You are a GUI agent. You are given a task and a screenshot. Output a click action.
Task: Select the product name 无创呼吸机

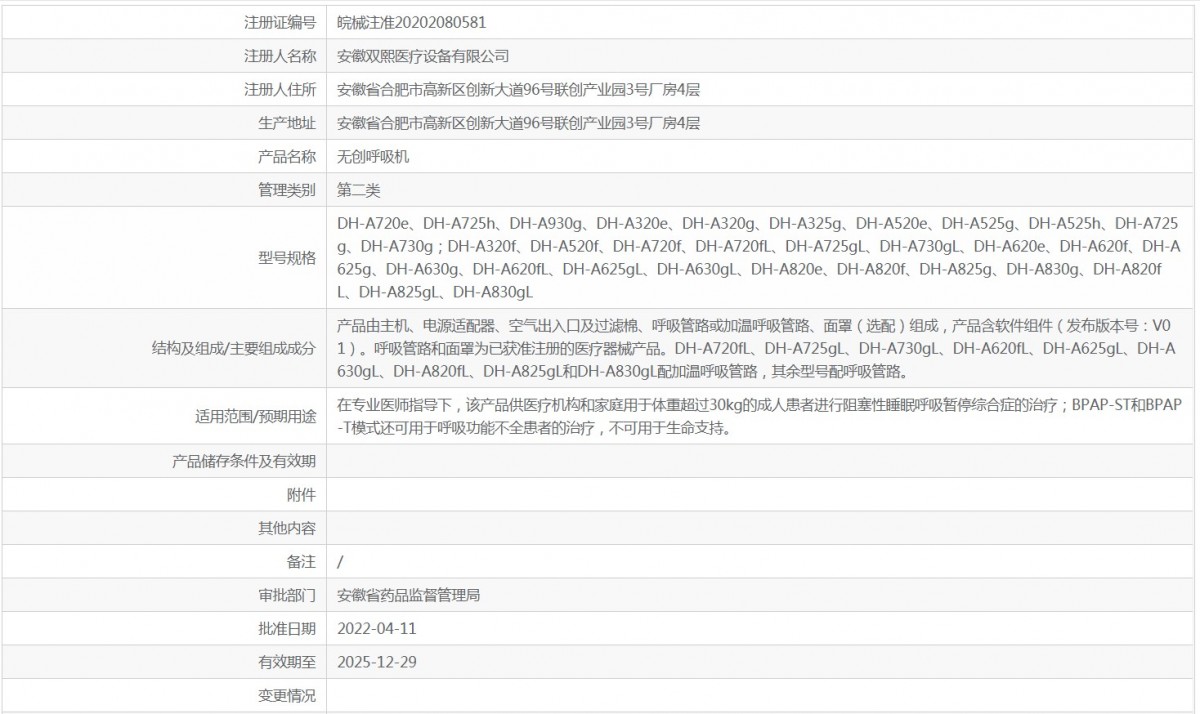373,156
